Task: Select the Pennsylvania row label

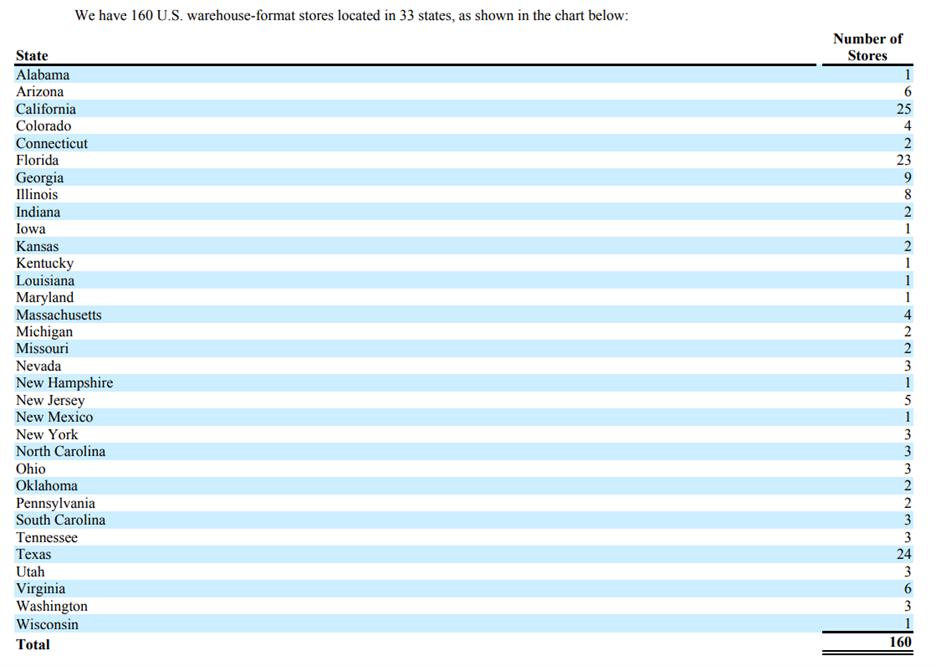Action: point(56,503)
